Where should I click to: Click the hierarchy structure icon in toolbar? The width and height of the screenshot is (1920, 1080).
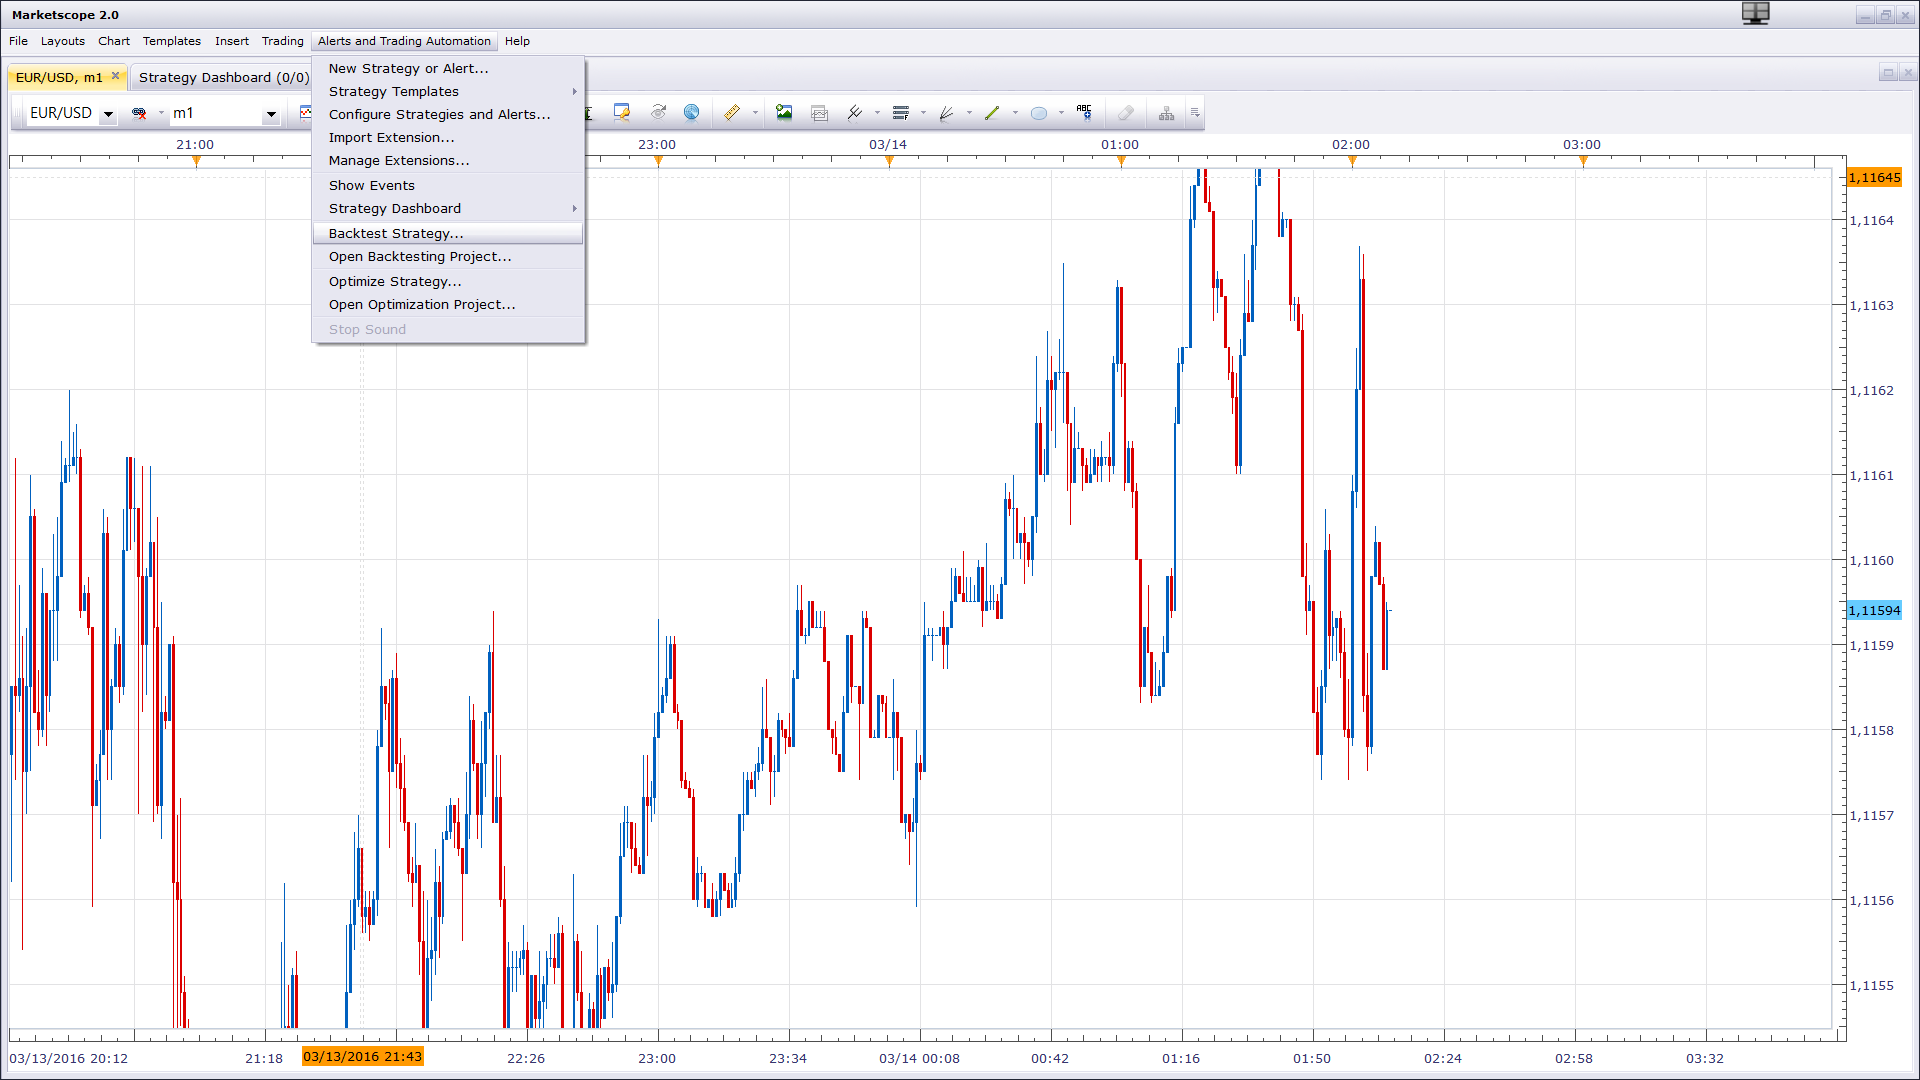point(1166,113)
